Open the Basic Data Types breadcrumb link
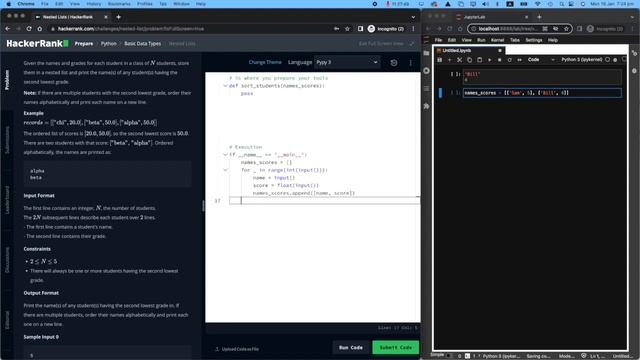The width and height of the screenshot is (640, 360). pos(142,44)
